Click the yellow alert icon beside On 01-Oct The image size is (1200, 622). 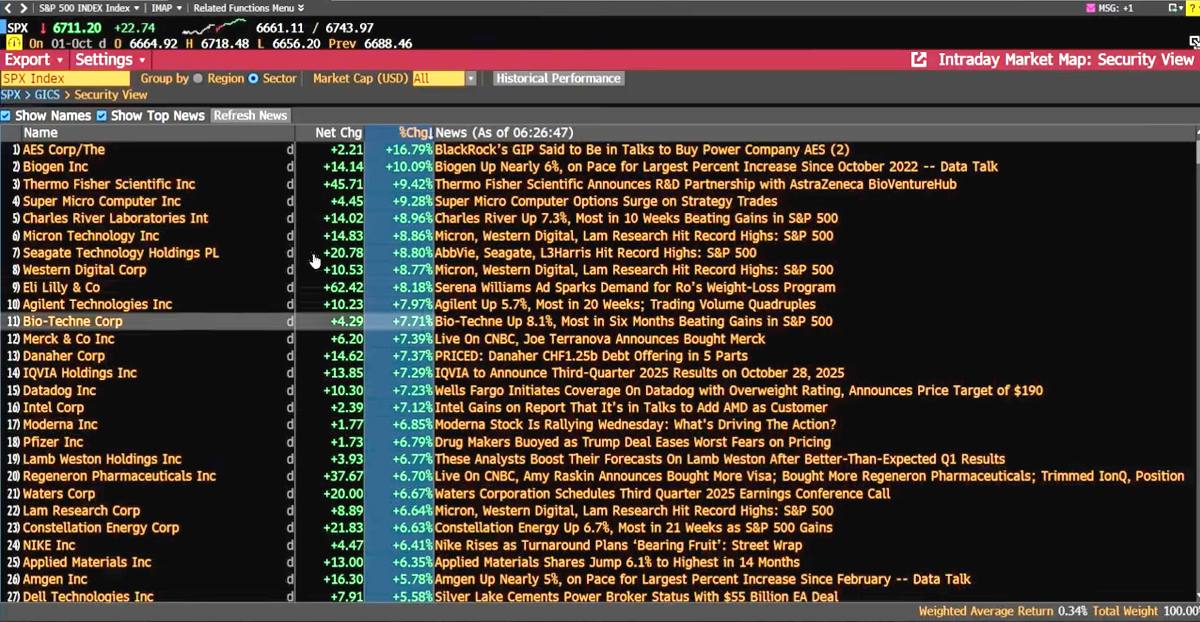click(14, 43)
